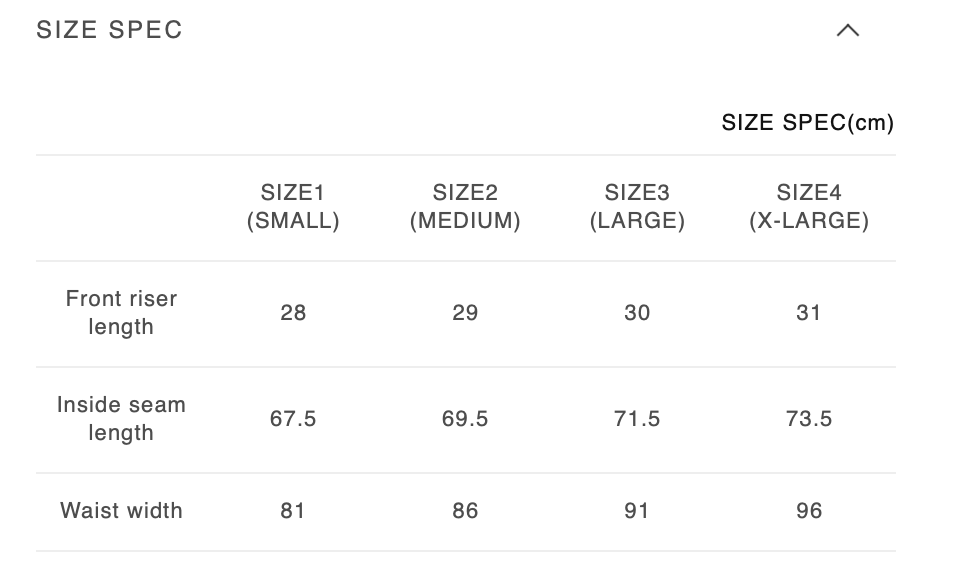Click the small front riser value 28
Screen dimensions: 954x568
[293, 313]
